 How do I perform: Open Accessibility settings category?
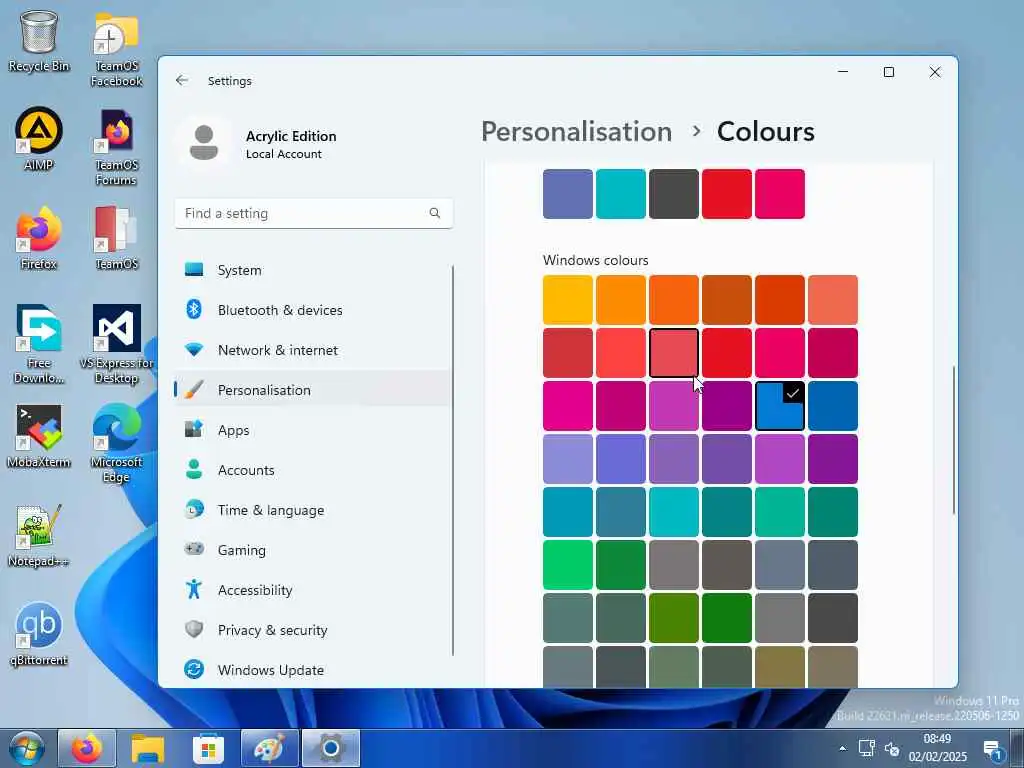(312, 590)
